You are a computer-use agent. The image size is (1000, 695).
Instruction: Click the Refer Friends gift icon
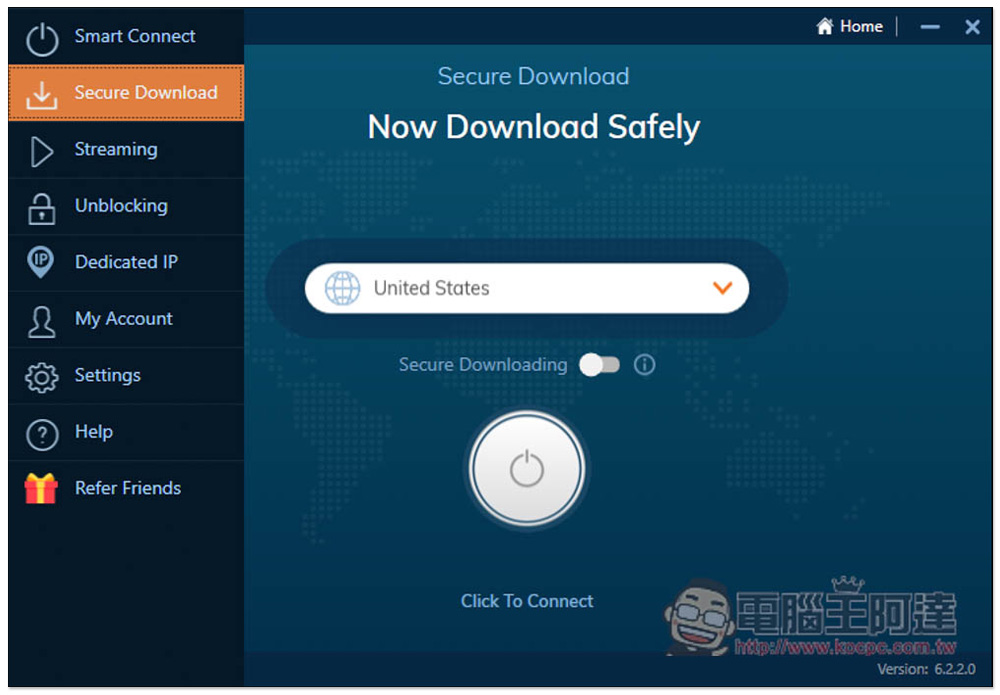coord(42,489)
